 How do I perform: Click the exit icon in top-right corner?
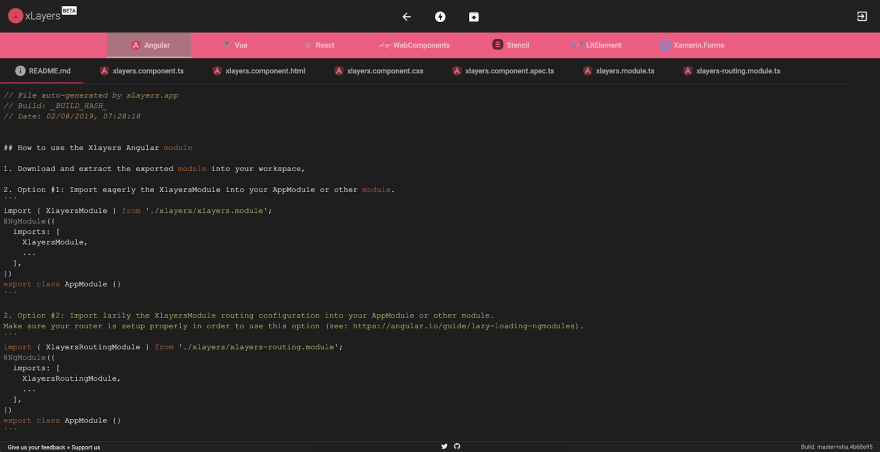click(x=862, y=16)
